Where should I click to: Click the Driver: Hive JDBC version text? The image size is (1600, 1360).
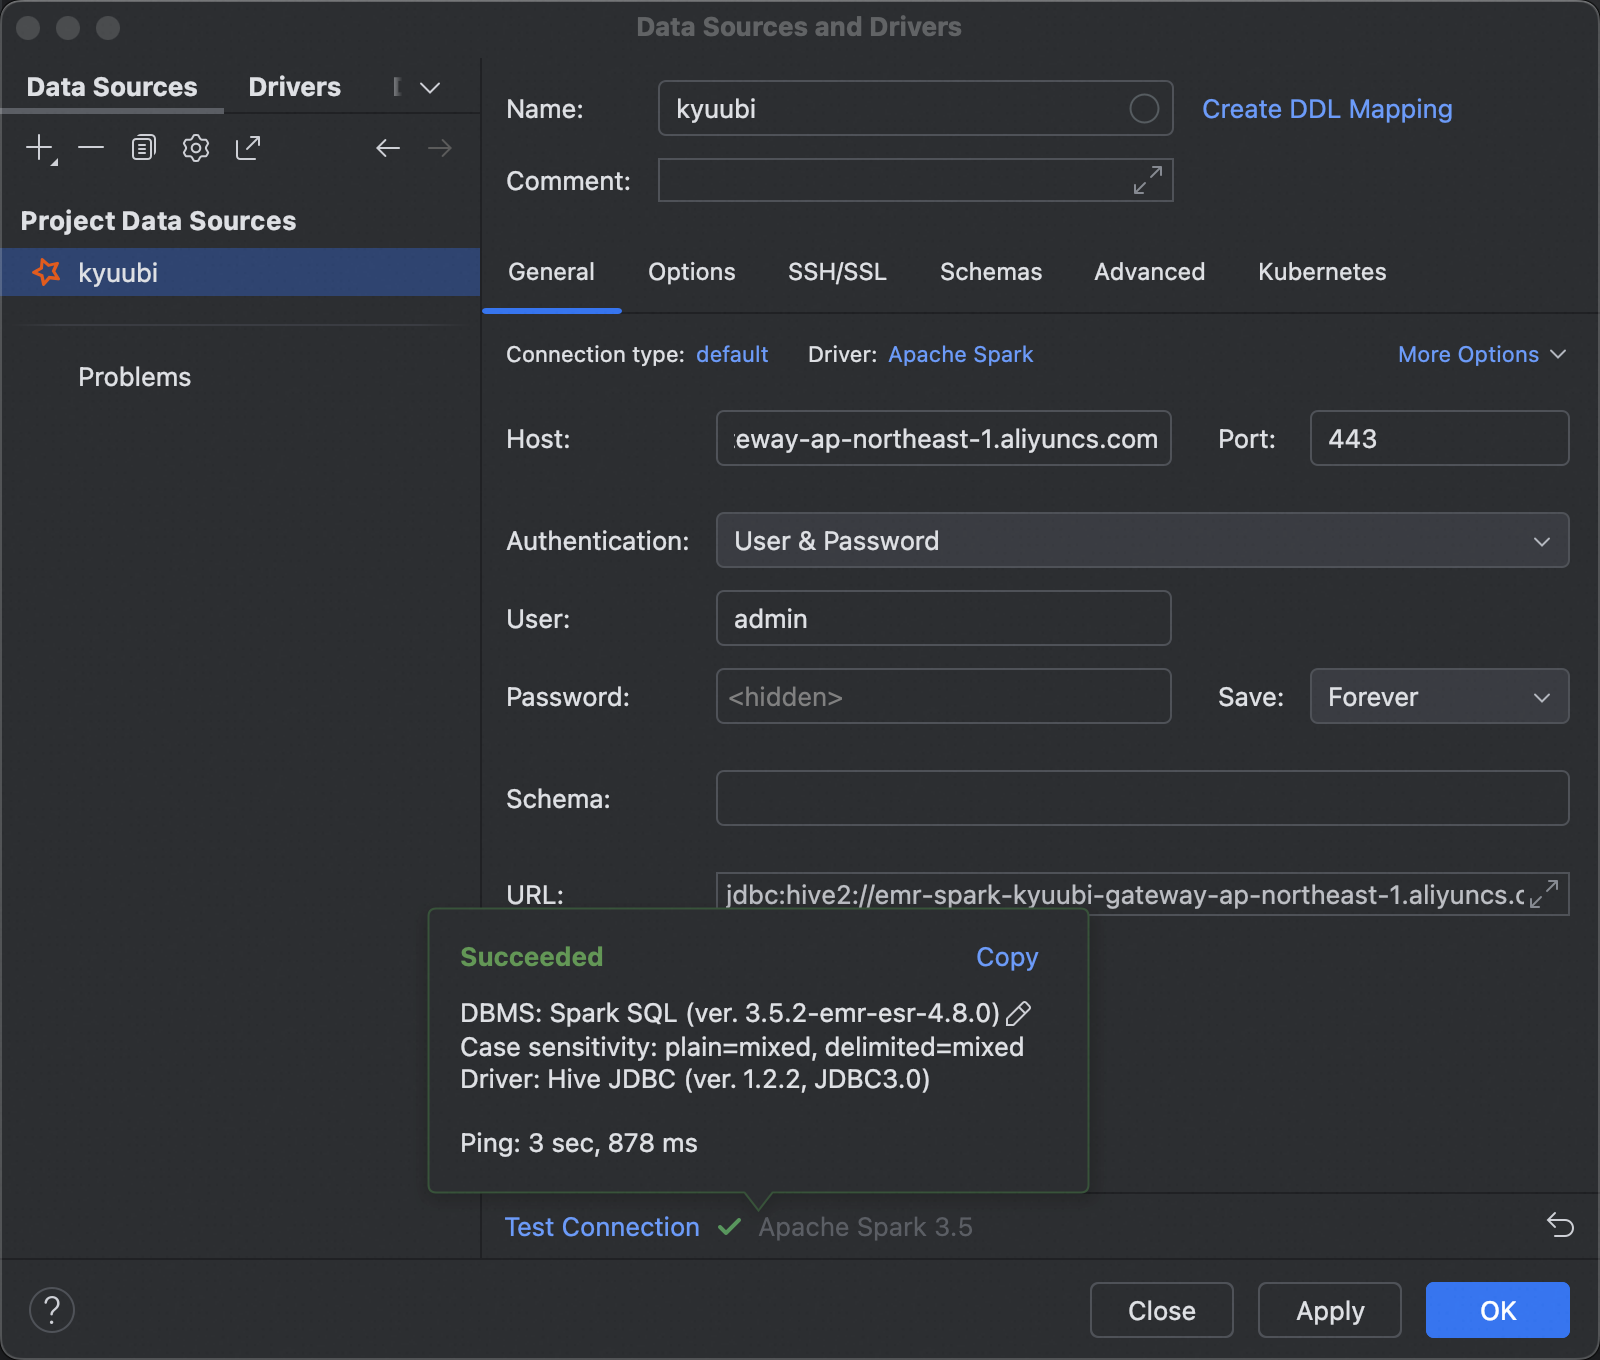pos(695,1080)
